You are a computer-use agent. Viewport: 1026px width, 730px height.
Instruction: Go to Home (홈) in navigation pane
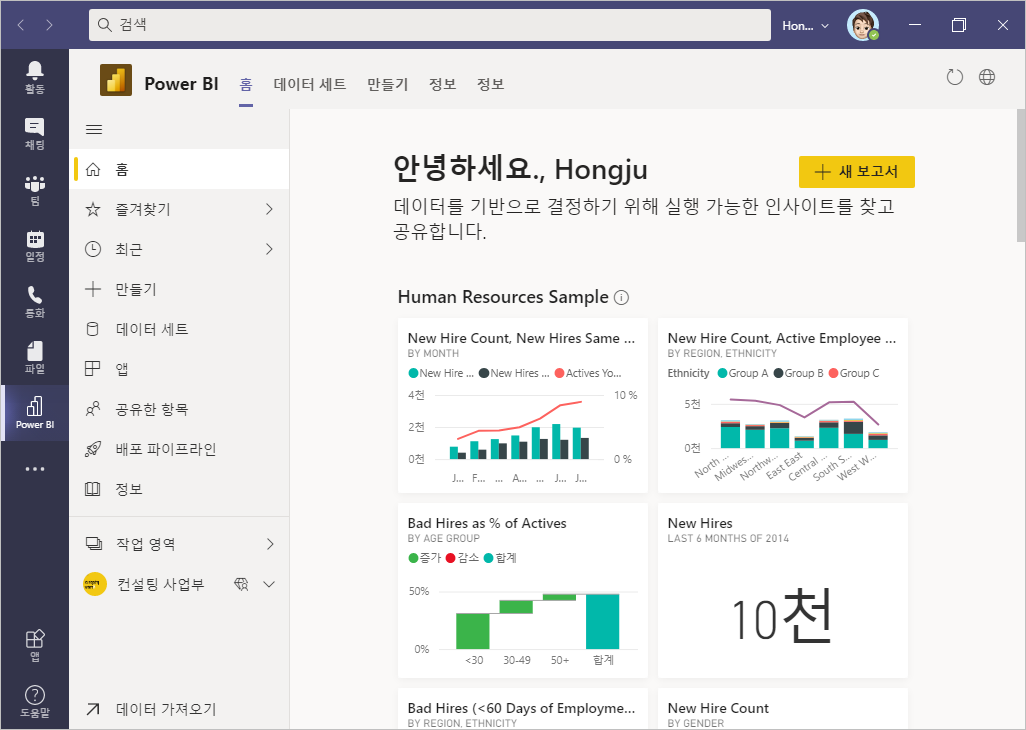(179, 169)
